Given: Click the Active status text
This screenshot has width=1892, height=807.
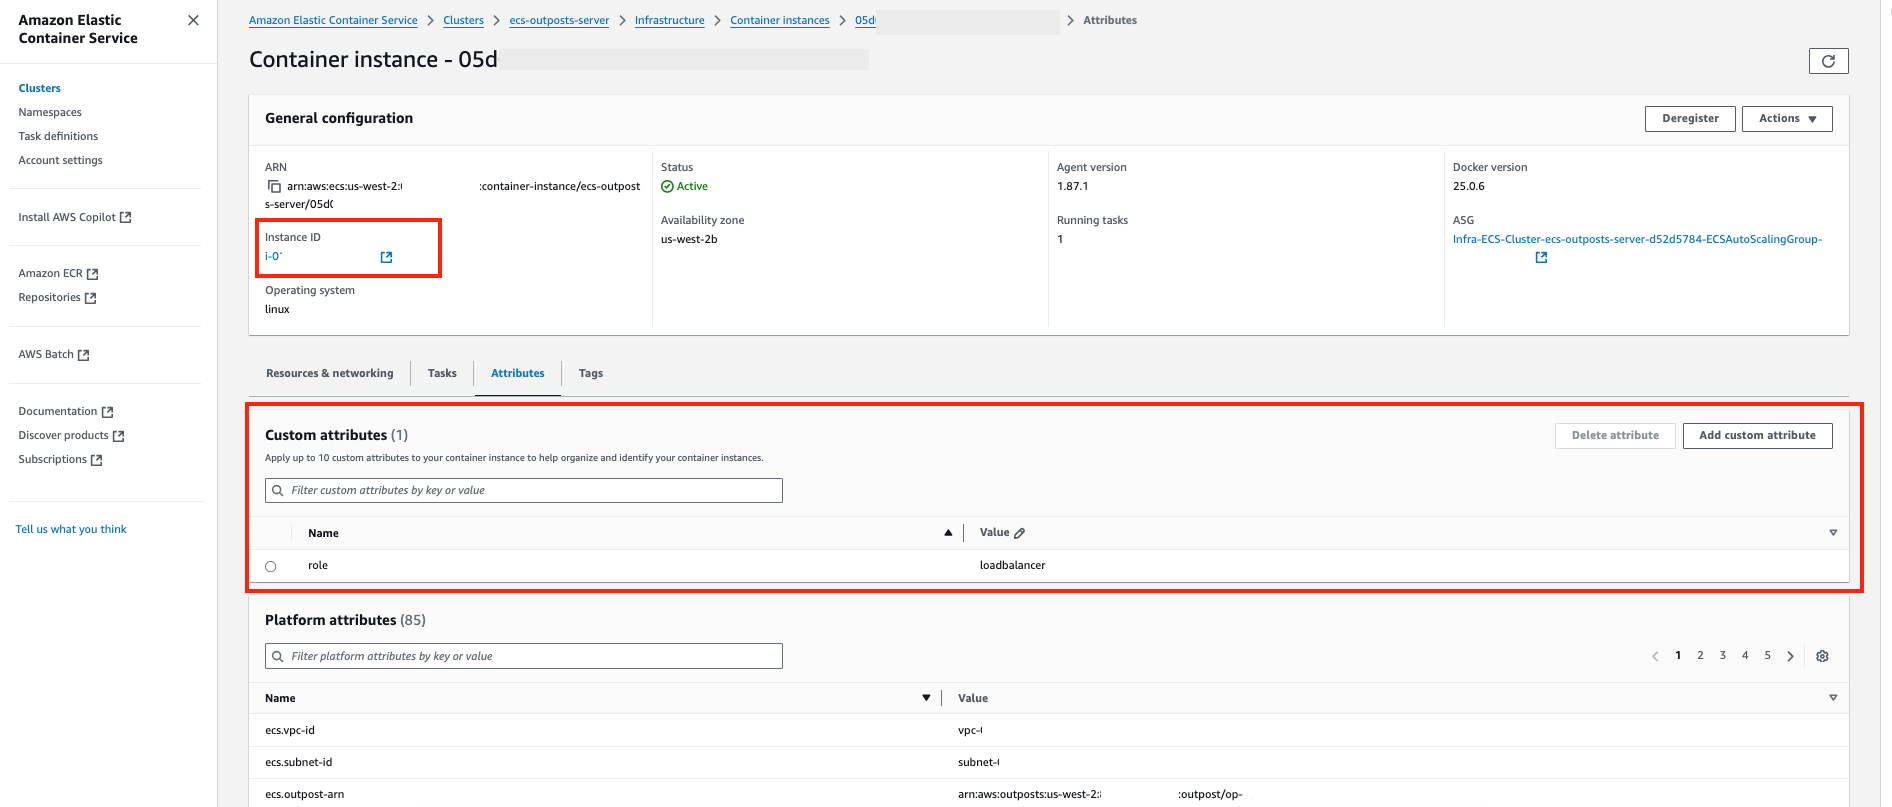Looking at the screenshot, I should pyautogui.click(x=692, y=186).
